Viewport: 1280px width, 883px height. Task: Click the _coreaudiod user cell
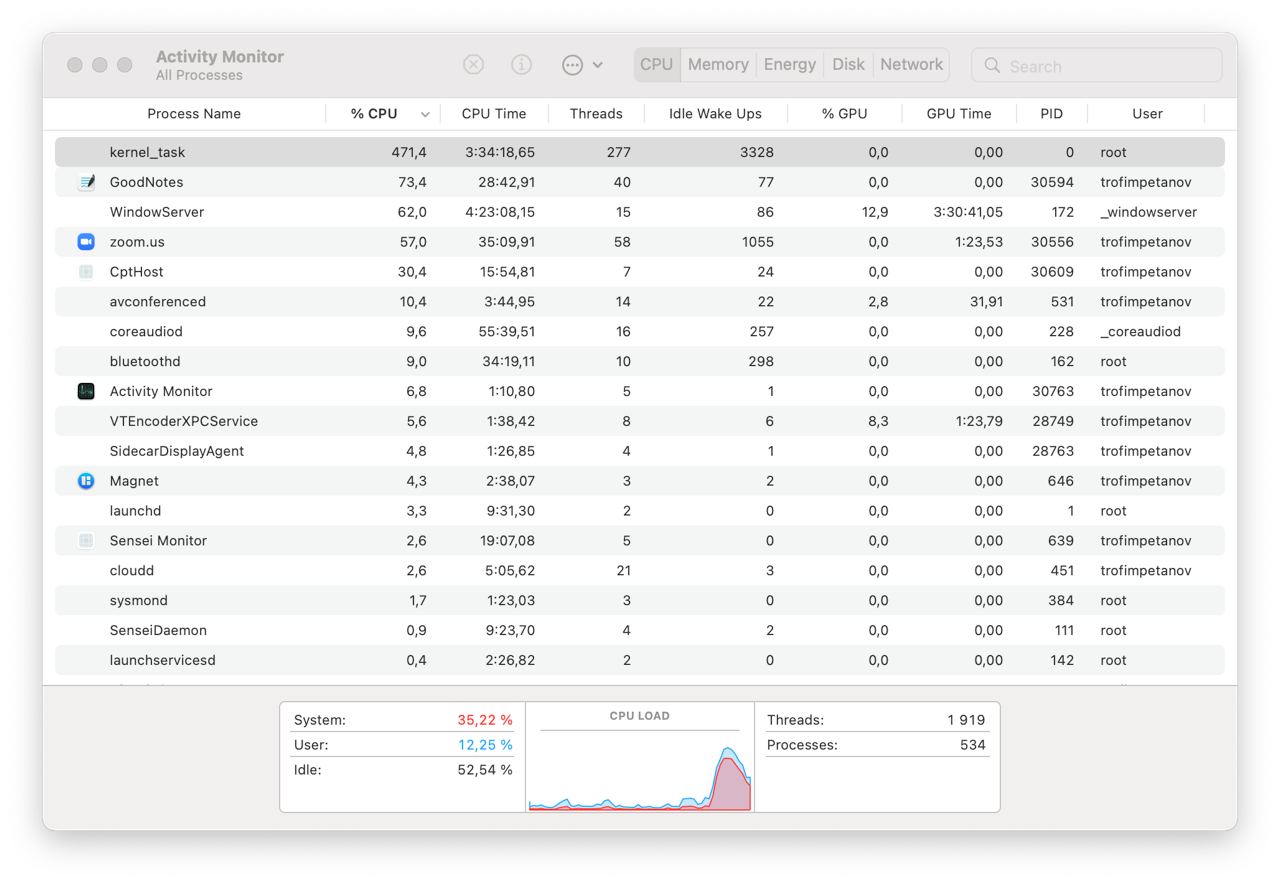tap(1140, 332)
